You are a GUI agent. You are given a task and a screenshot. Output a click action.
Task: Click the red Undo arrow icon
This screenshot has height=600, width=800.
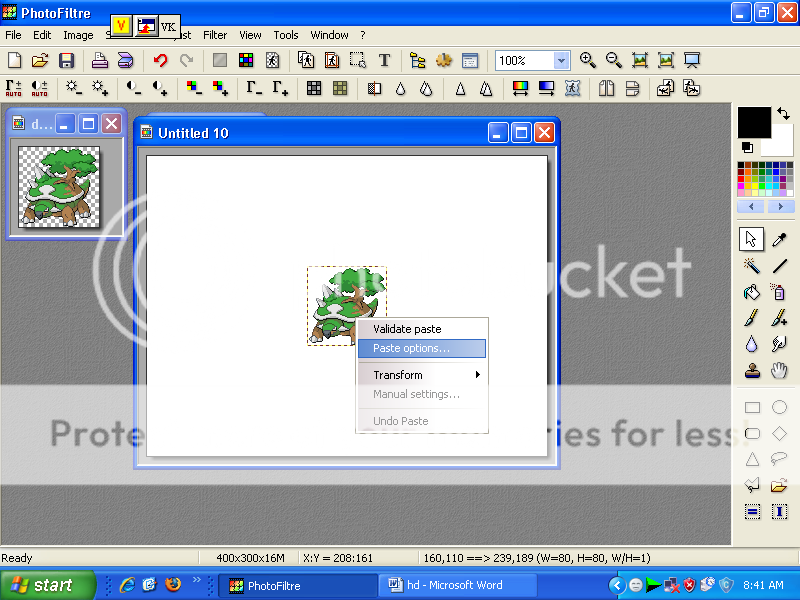[x=161, y=60]
